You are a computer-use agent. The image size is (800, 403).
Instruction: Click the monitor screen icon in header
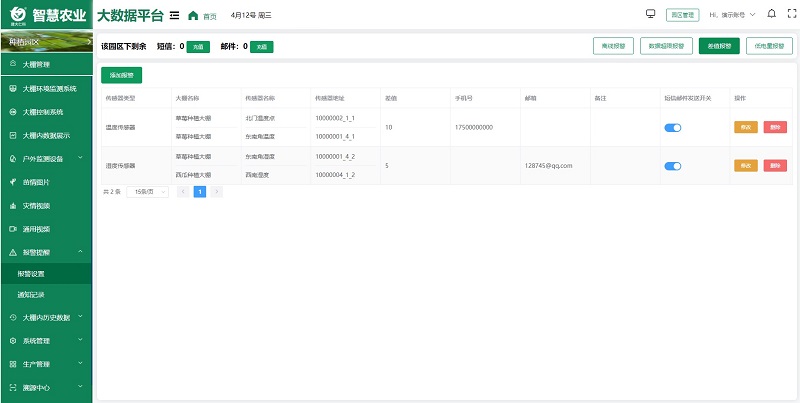pyautogui.click(x=650, y=15)
